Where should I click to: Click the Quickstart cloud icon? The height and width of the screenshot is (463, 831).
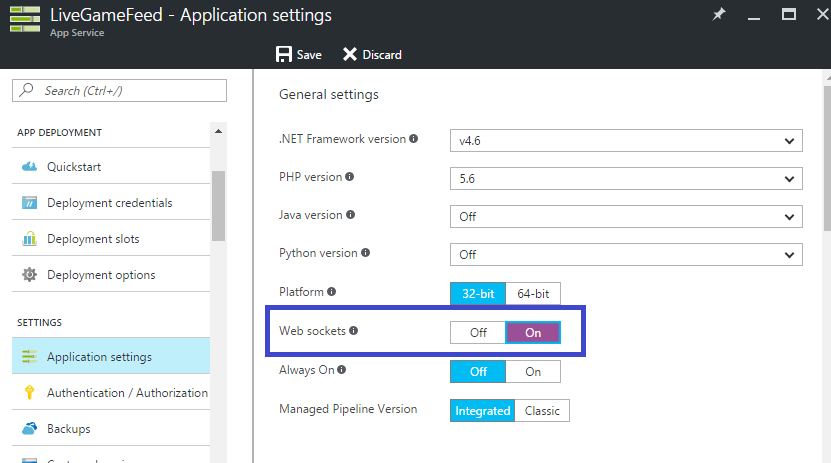click(29, 167)
